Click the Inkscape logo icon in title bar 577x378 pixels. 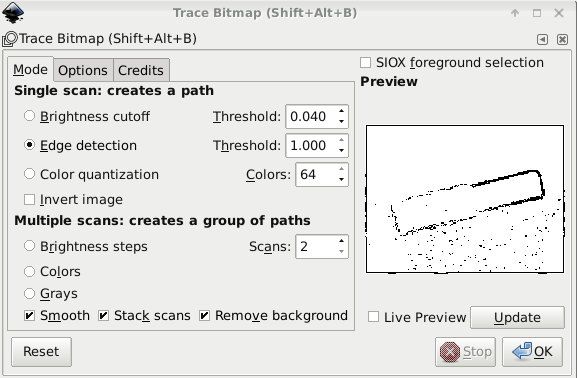13,12
